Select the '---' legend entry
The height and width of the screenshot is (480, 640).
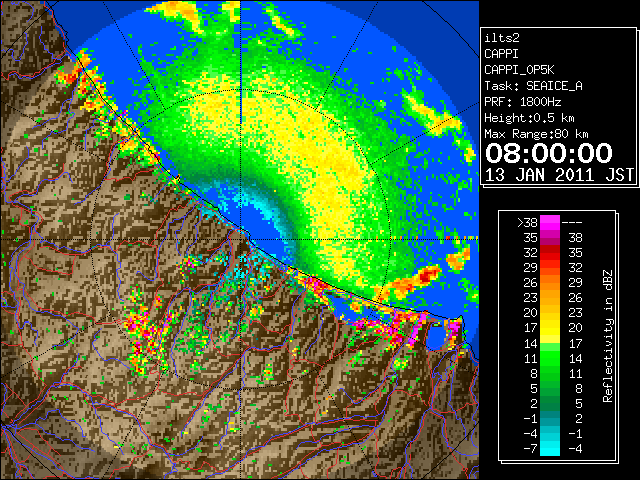coord(572,222)
